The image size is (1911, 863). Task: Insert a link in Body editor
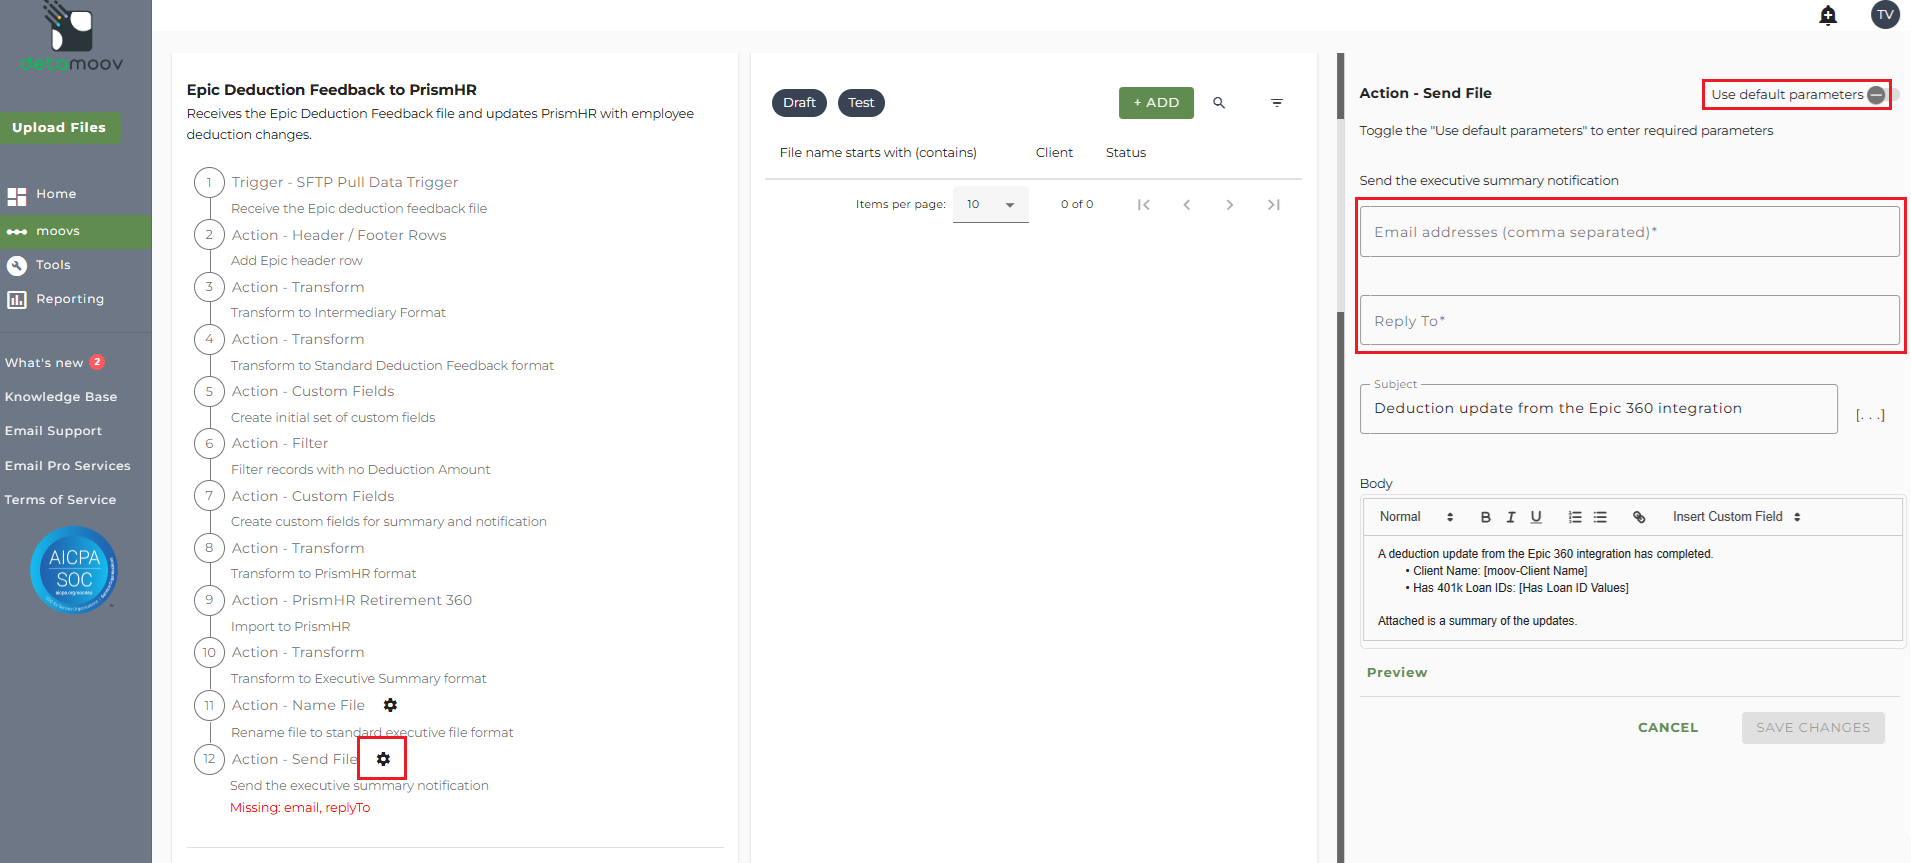[x=1639, y=517]
